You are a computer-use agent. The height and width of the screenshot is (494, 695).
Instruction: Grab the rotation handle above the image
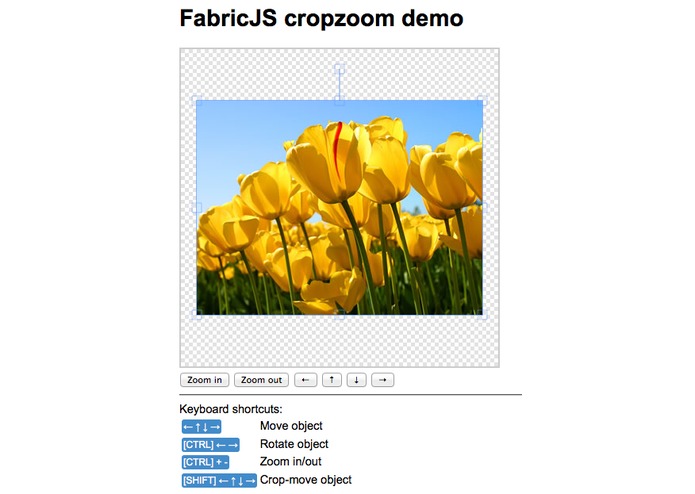[x=340, y=68]
